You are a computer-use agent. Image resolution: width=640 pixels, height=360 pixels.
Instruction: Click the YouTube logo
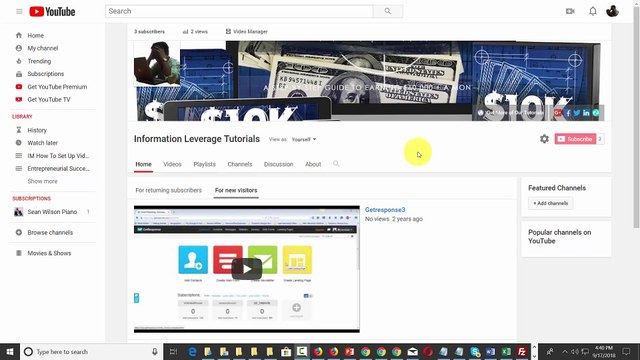tap(52, 11)
